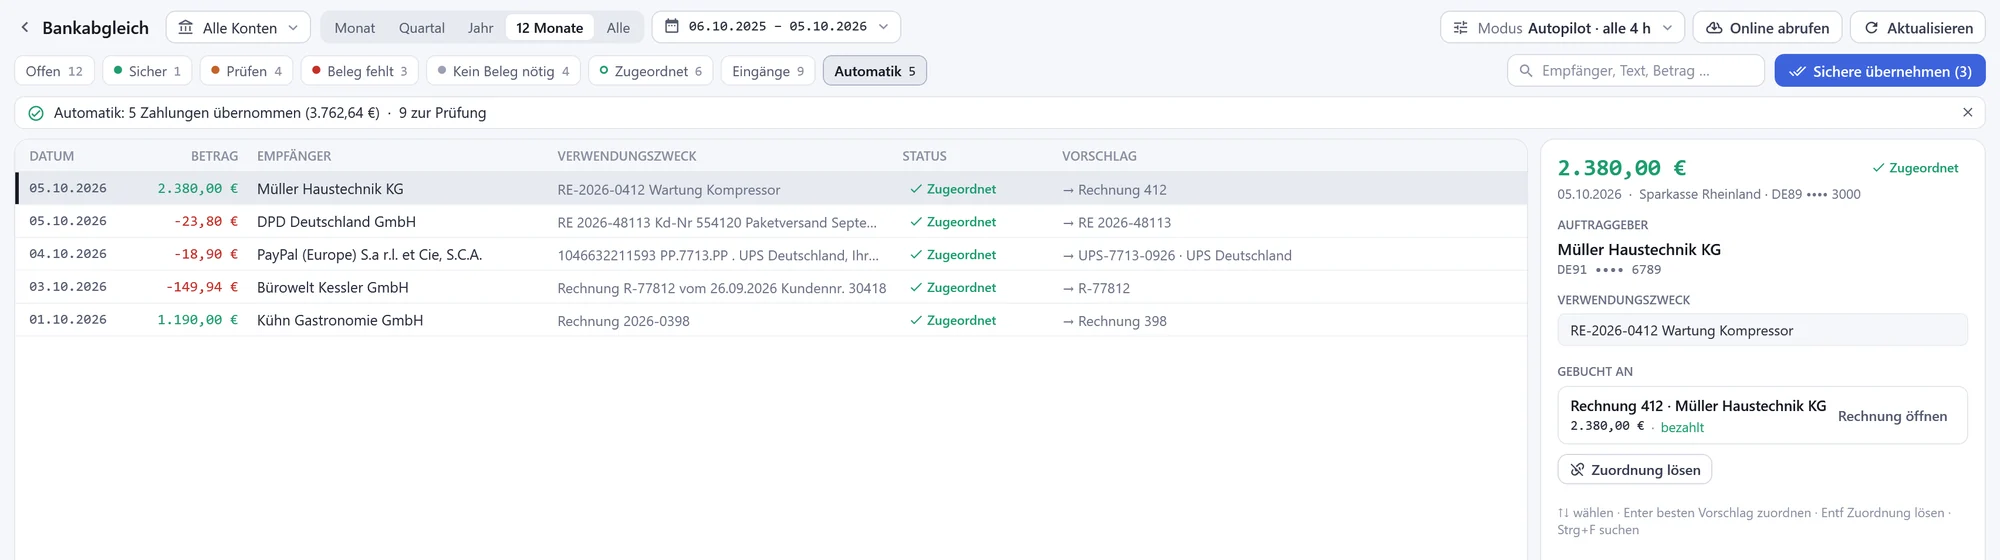Image resolution: width=2000 pixels, height=560 pixels.
Task: Click the suggestion → RE 2026-48113
Action: [x=1116, y=222]
